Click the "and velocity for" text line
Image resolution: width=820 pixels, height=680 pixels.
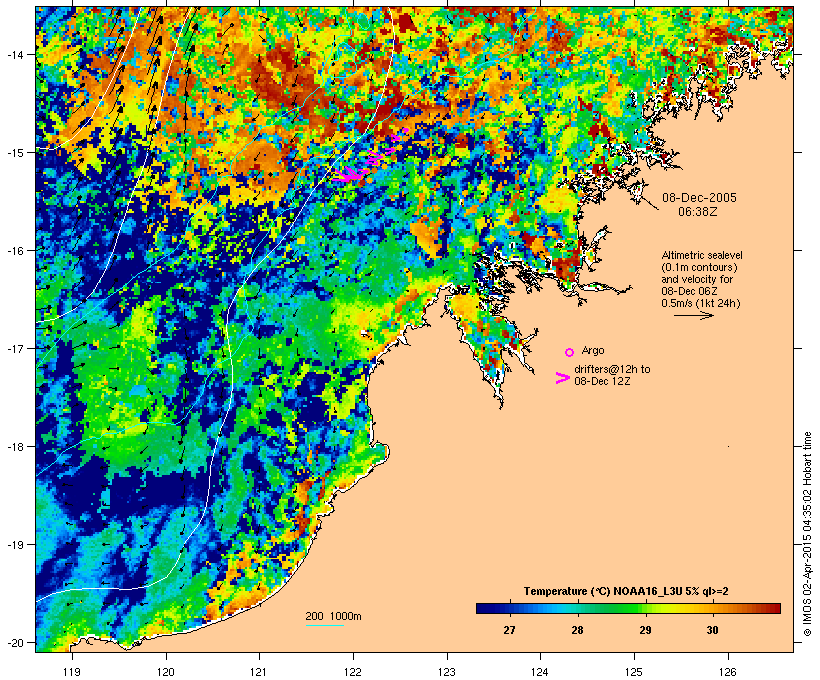point(697,279)
